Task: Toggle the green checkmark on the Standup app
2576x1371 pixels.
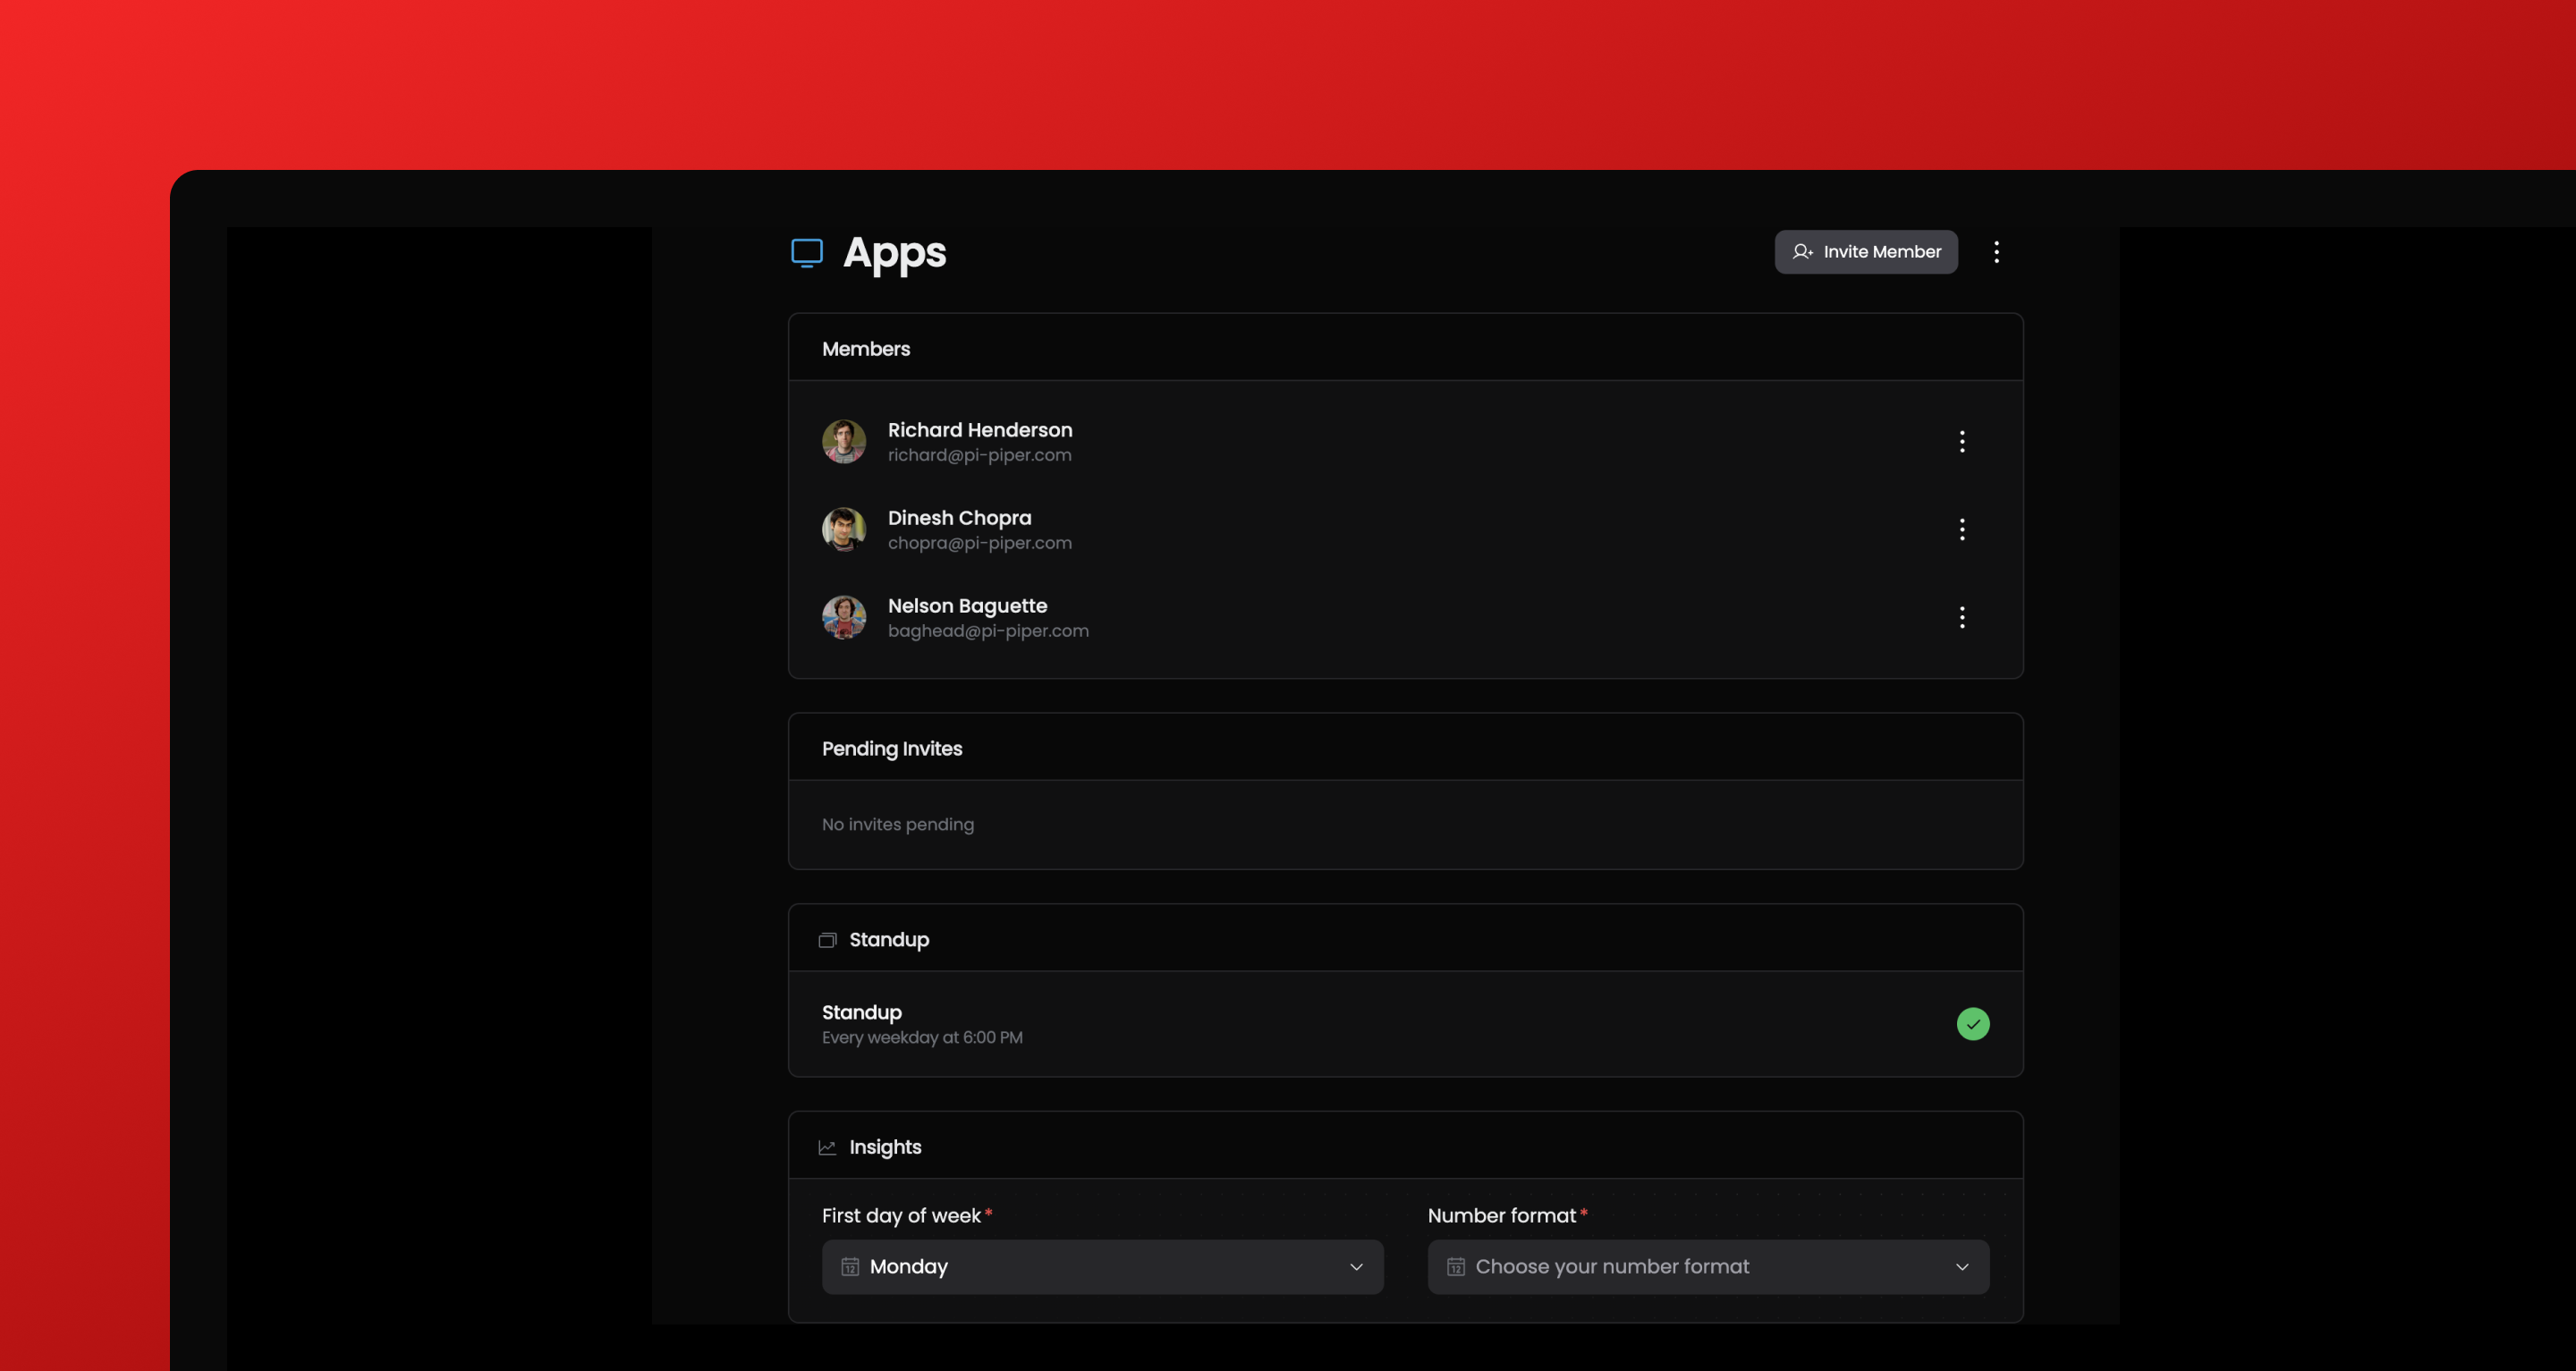Action: pos(1972,1024)
